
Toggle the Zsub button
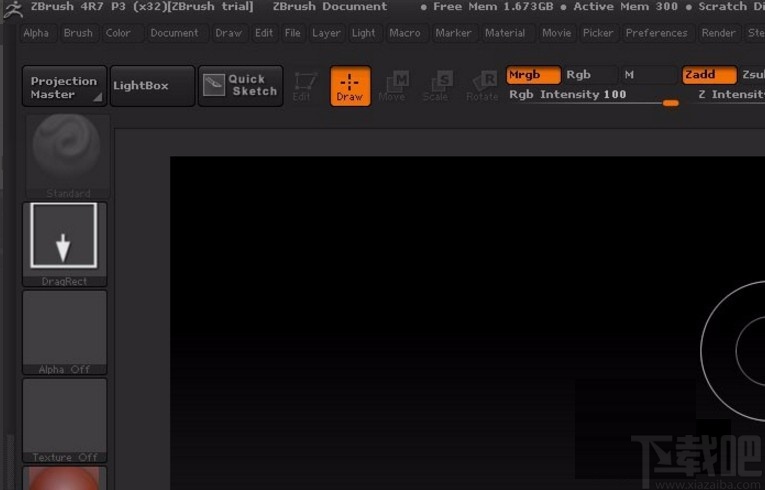[752, 75]
